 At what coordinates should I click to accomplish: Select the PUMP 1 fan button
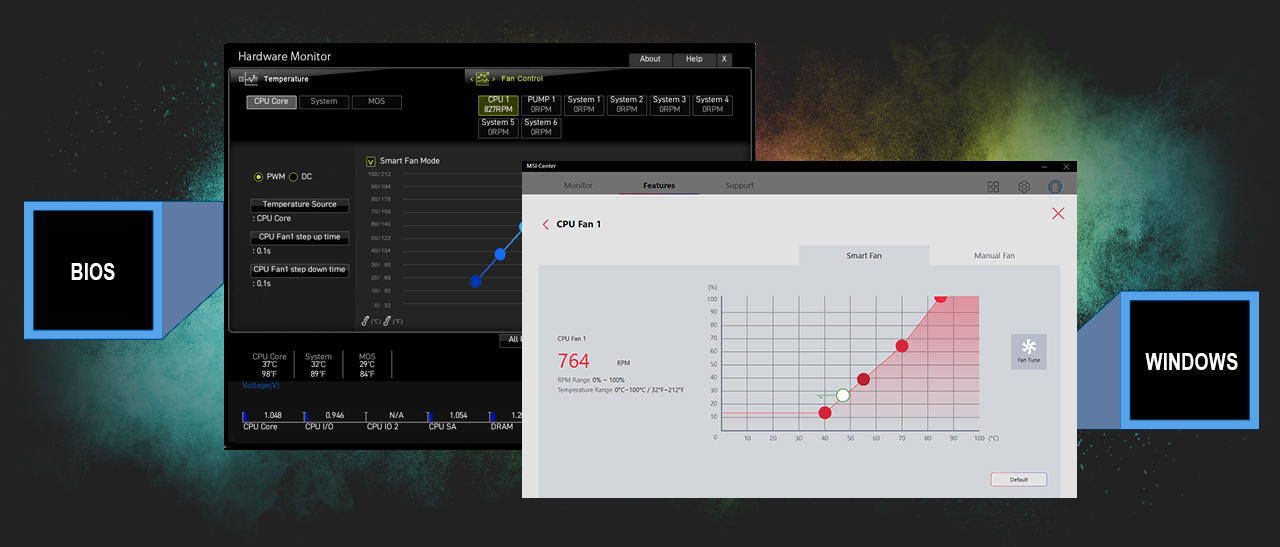541,105
